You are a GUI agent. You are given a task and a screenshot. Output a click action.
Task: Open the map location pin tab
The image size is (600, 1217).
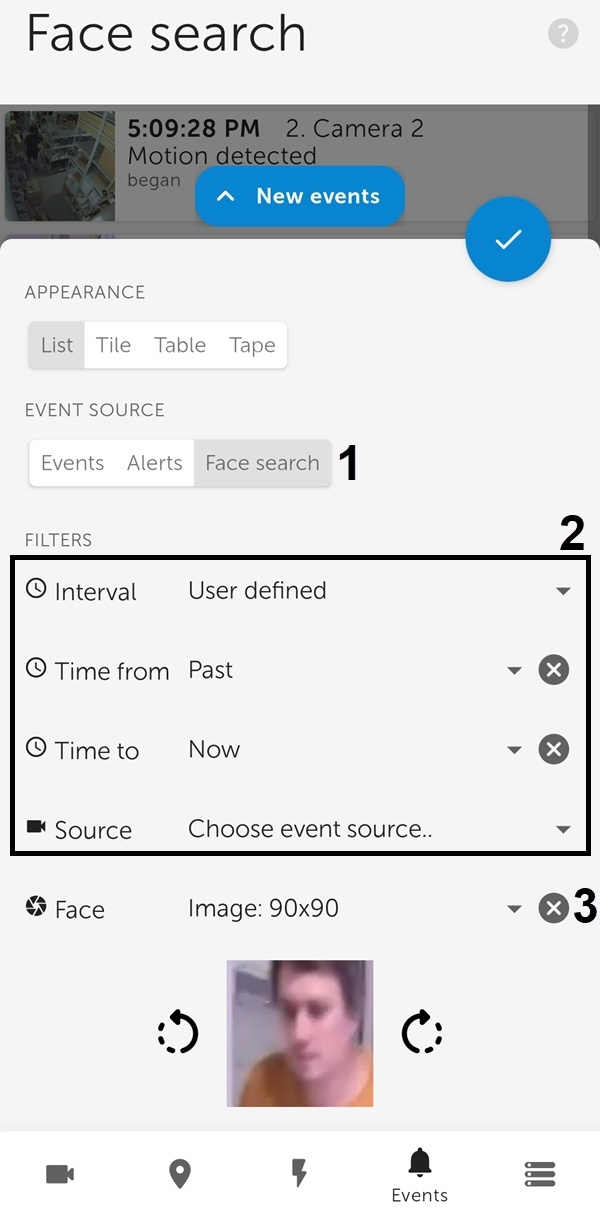180,1174
